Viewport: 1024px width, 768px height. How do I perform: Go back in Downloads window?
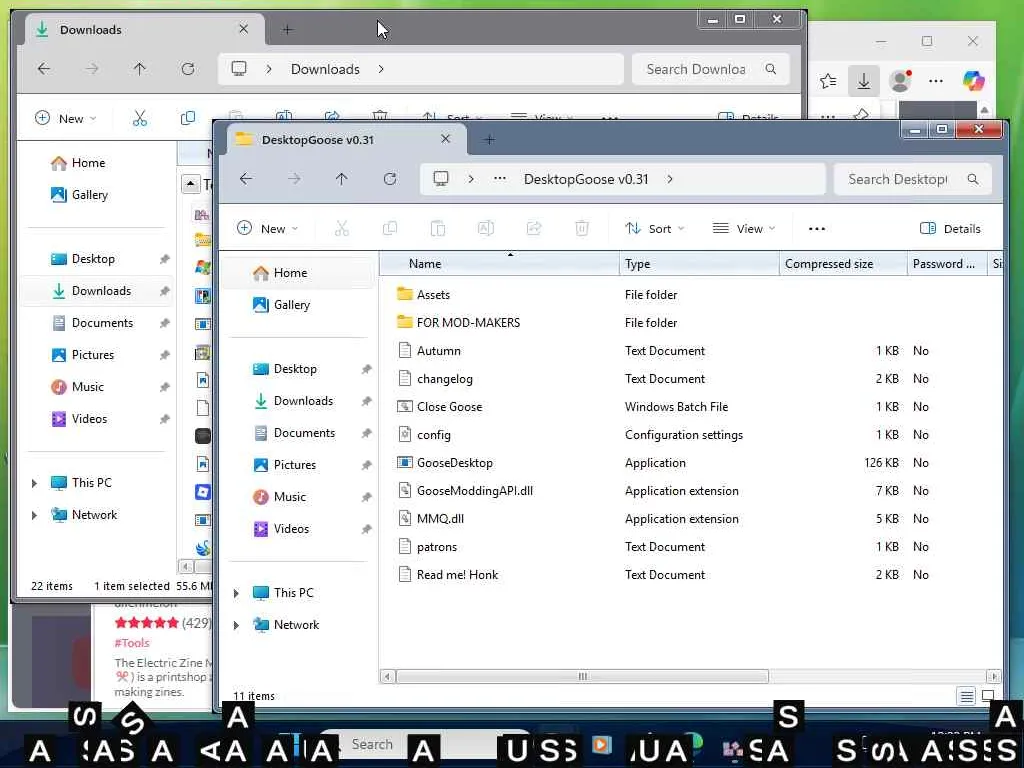click(44, 69)
